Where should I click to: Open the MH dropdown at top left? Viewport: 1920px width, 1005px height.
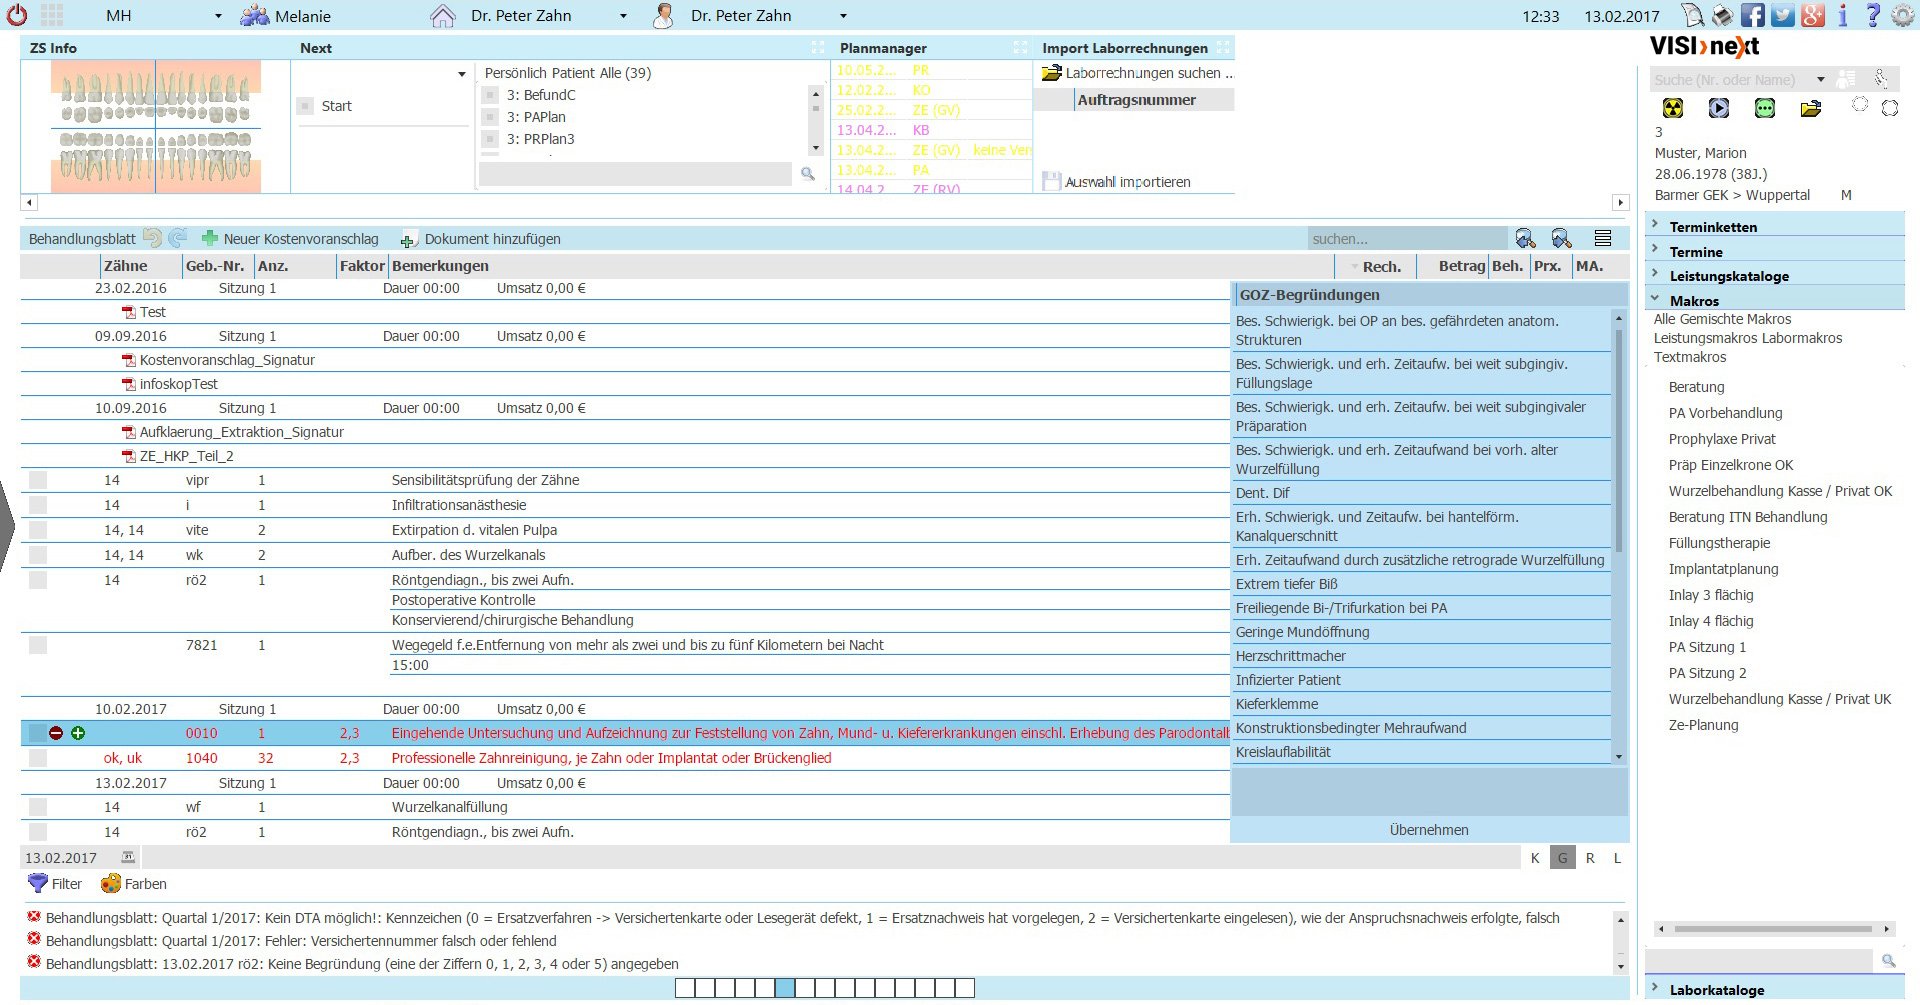(218, 16)
